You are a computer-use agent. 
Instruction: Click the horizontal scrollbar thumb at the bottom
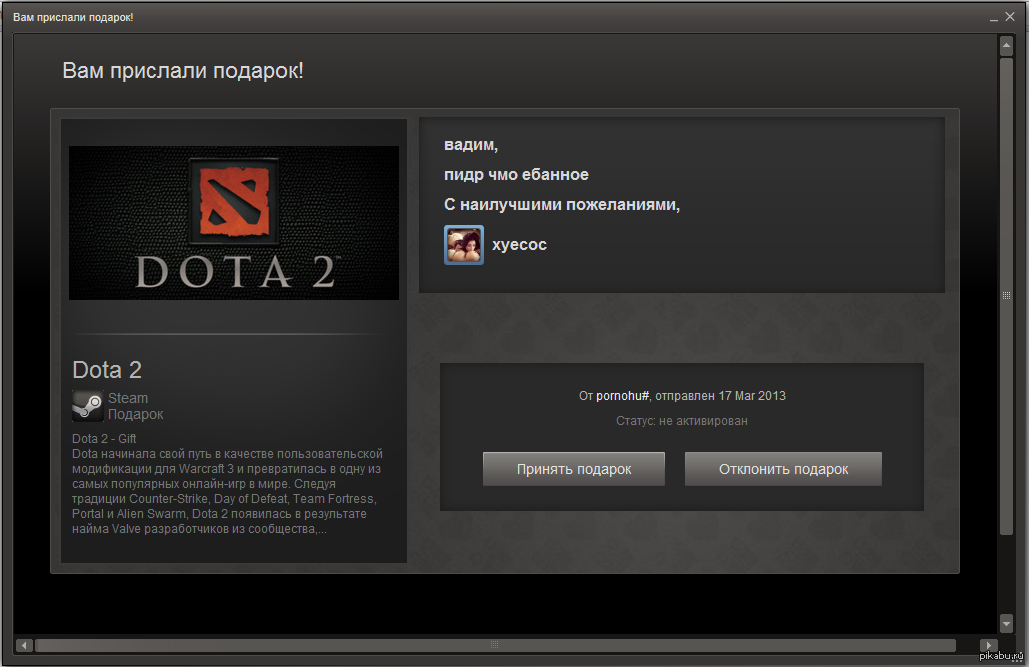coord(494,645)
